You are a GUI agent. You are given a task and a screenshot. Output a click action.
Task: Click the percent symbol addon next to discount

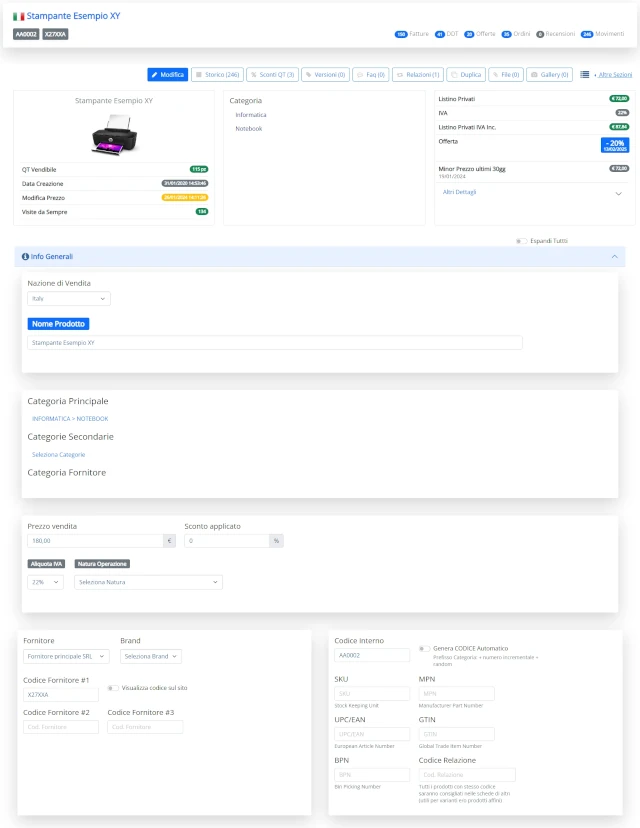pyautogui.click(x=276, y=541)
